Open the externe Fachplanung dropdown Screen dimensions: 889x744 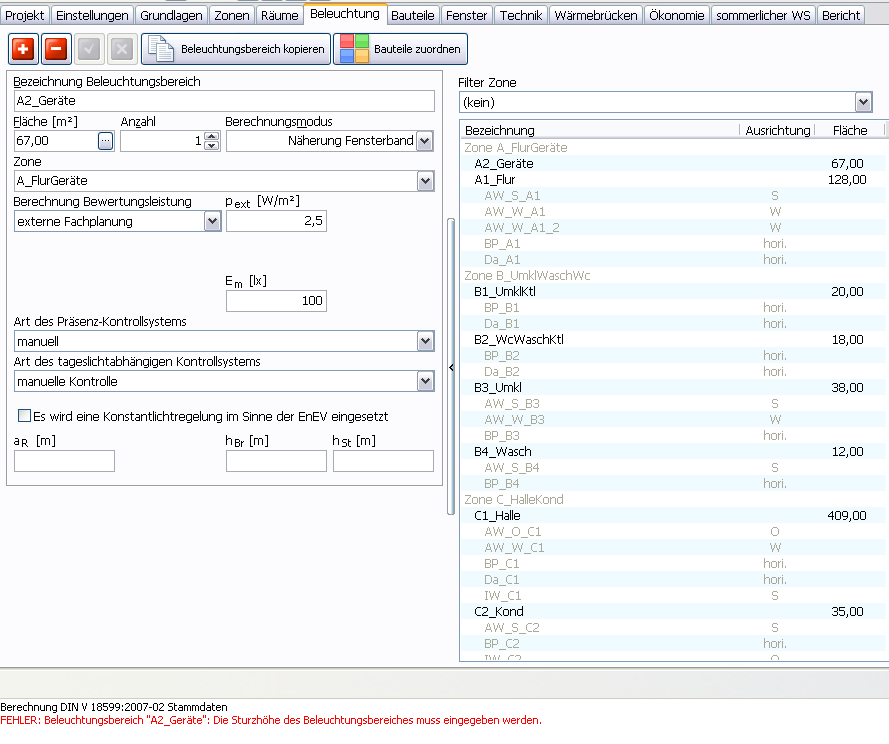tap(212, 221)
